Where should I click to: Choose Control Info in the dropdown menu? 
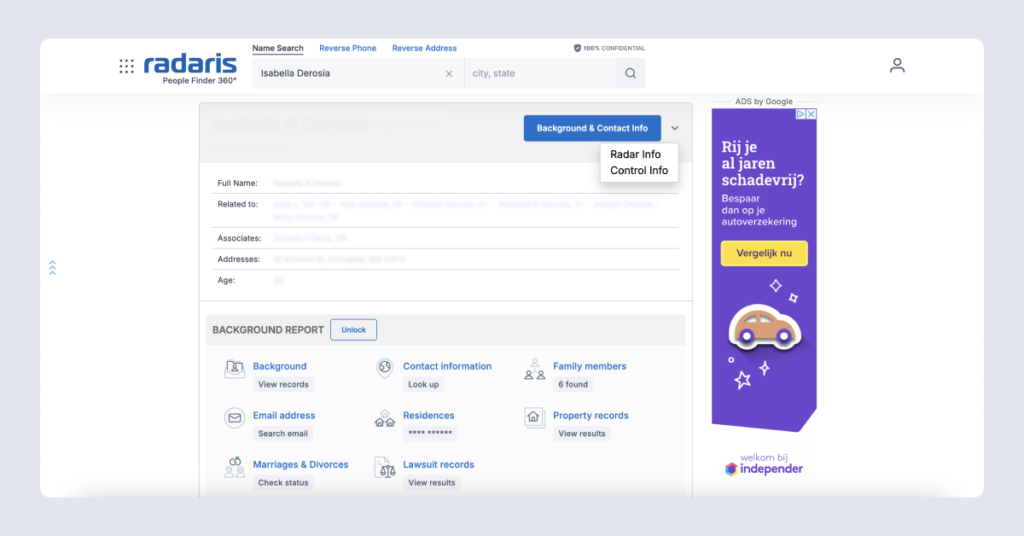coord(639,170)
